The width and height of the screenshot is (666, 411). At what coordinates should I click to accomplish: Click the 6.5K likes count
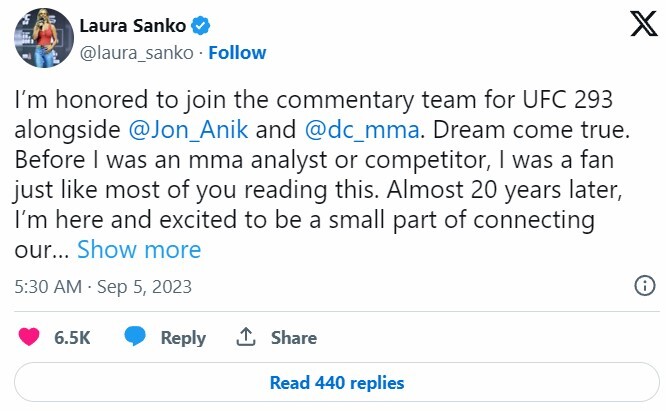pyautogui.click(x=72, y=338)
